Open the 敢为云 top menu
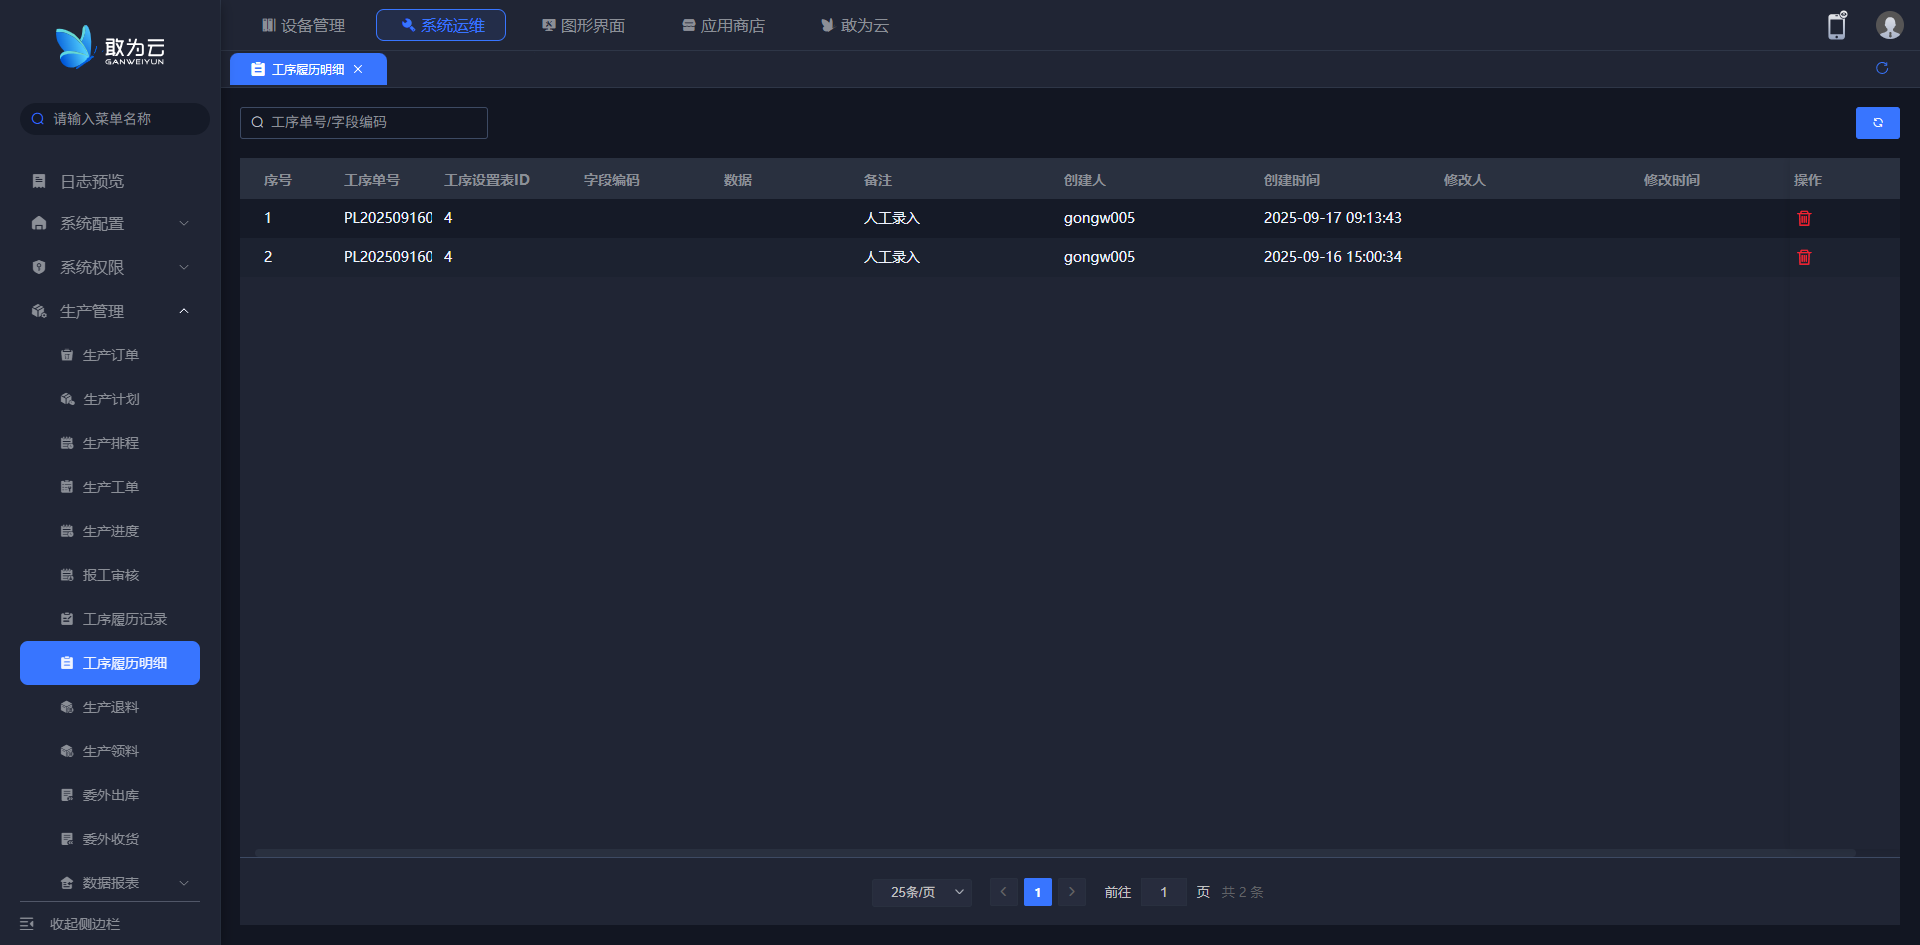Screen dimensions: 1920x945 point(855,25)
